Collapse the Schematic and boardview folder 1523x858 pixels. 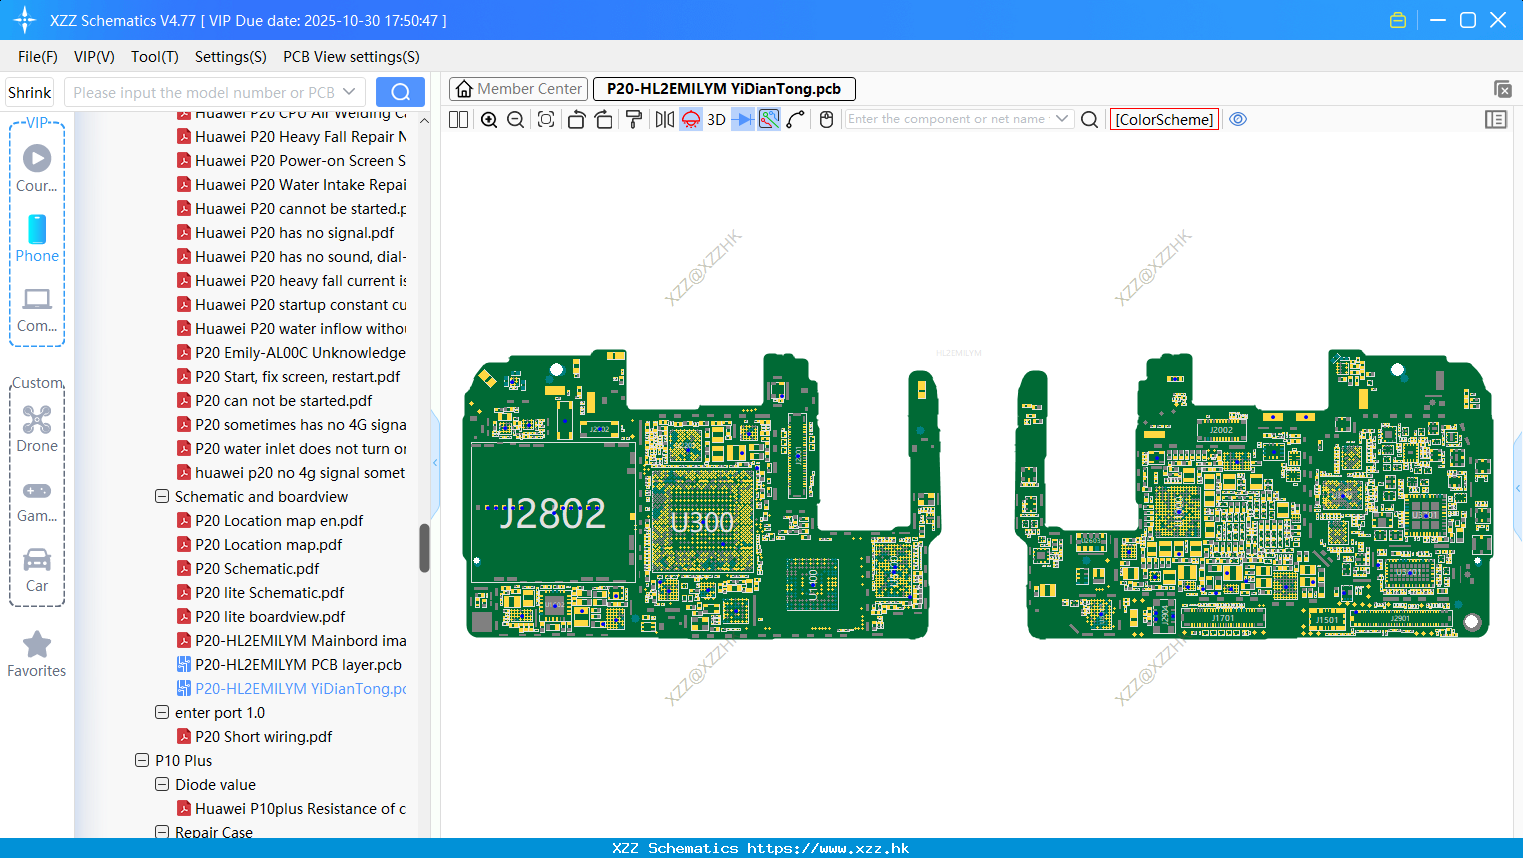pyautogui.click(x=162, y=496)
